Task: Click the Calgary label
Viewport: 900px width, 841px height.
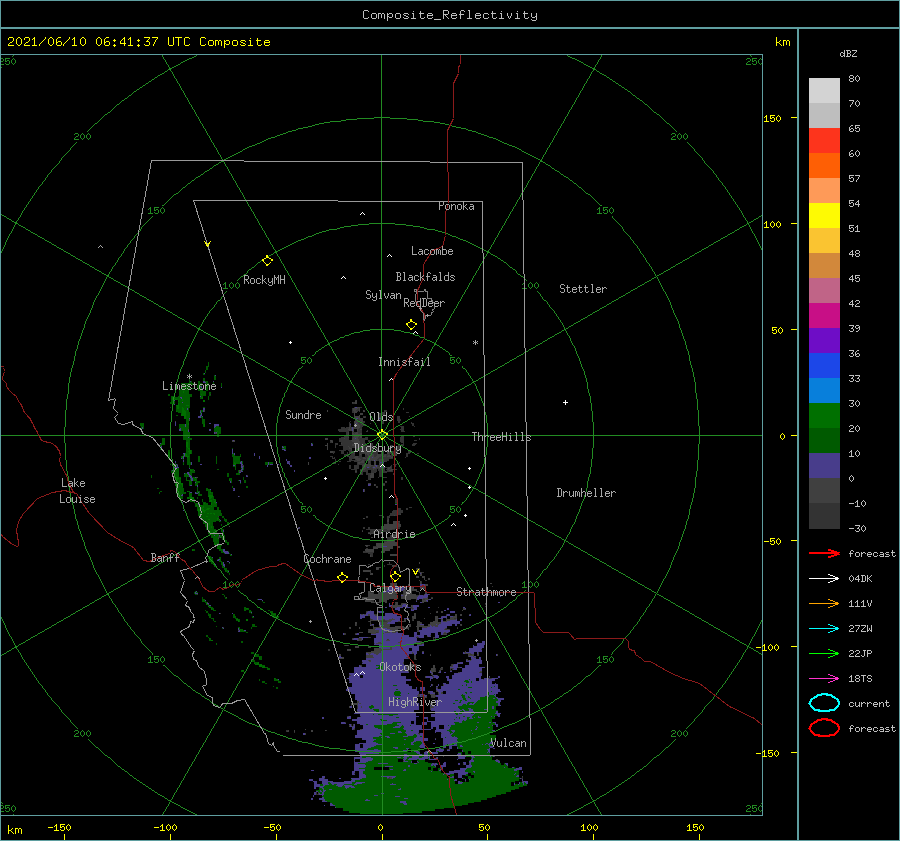Action: pyautogui.click(x=390, y=588)
